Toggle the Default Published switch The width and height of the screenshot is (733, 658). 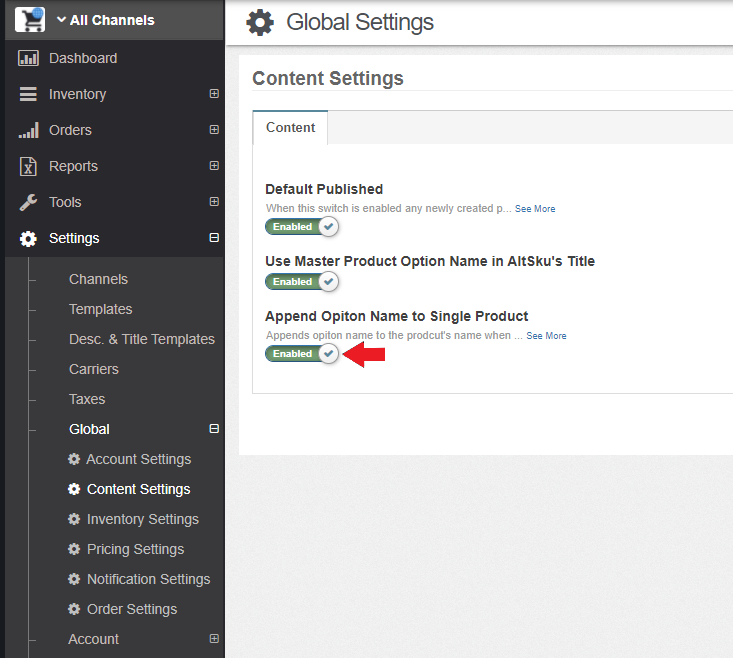tap(302, 227)
